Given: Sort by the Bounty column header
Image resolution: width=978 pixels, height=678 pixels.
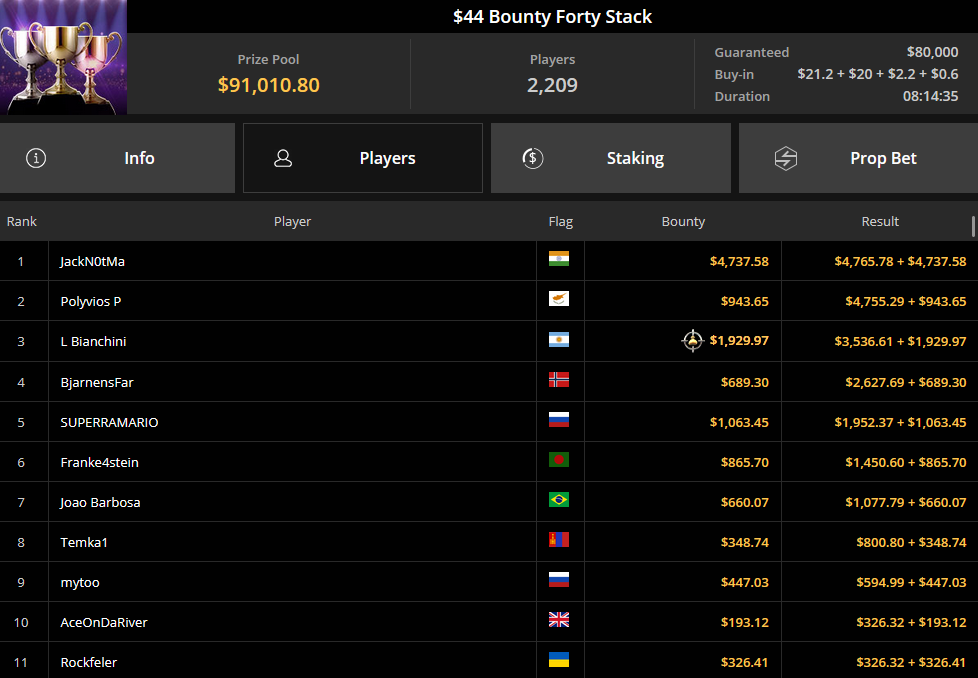Looking at the screenshot, I should 683,221.
